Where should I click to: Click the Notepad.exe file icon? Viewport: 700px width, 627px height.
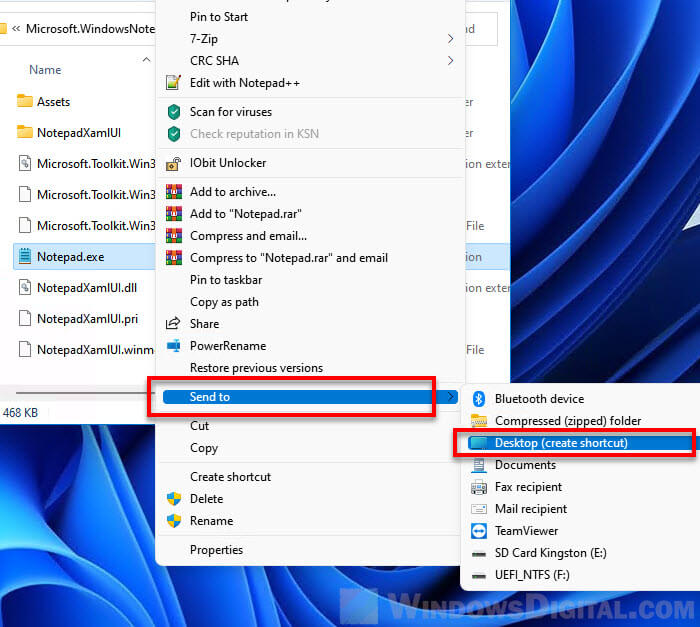[25, 256]
